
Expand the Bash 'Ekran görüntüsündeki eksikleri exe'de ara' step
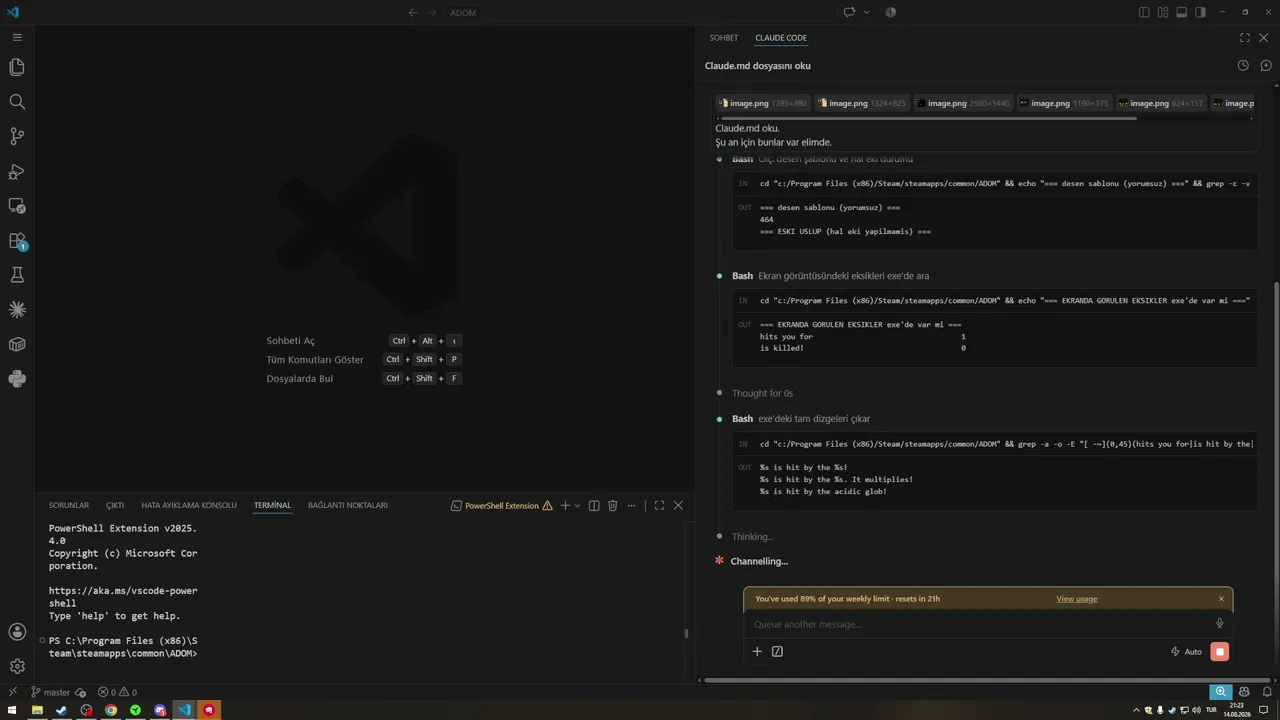tap(830, 276)
